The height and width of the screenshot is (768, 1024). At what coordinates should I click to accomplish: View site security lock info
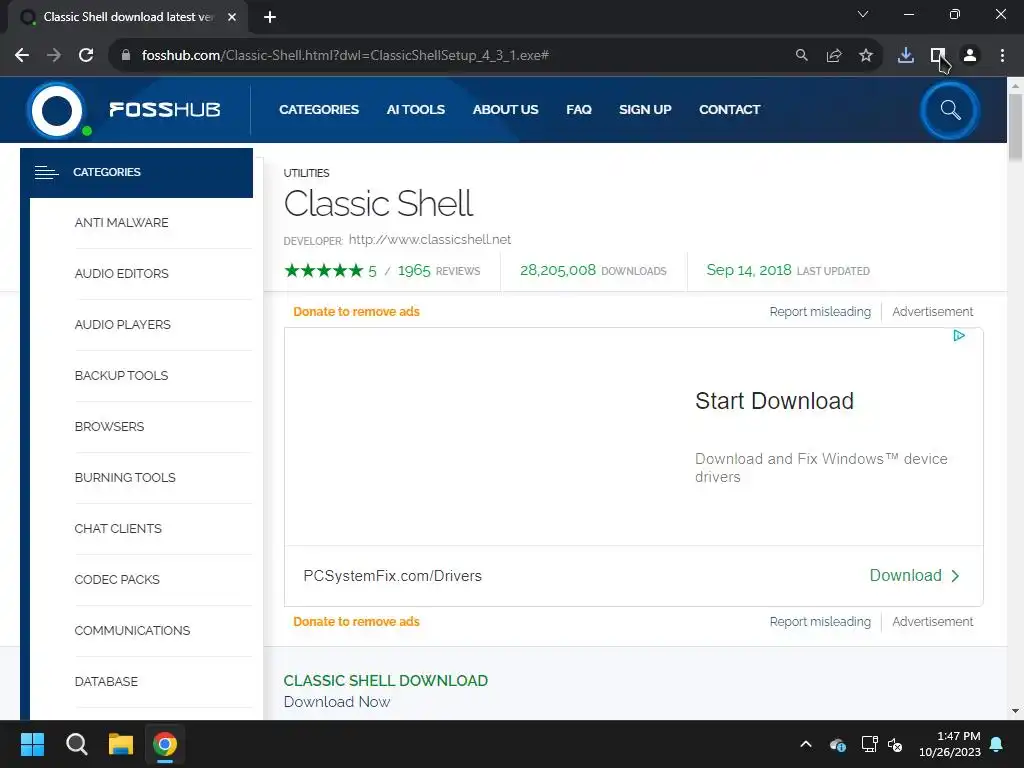tap(126, 56)
